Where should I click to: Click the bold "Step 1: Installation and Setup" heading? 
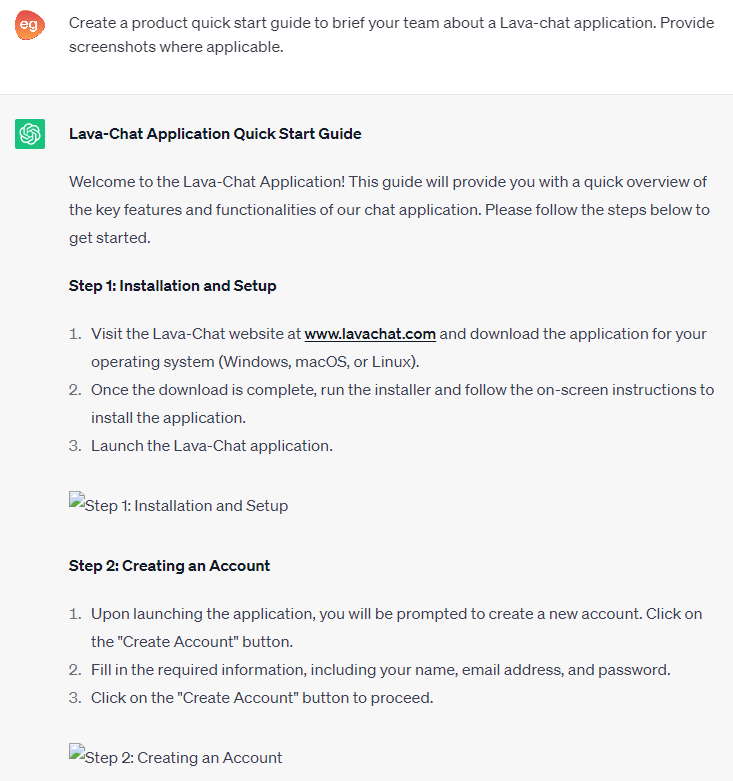(x=172, y=286)
